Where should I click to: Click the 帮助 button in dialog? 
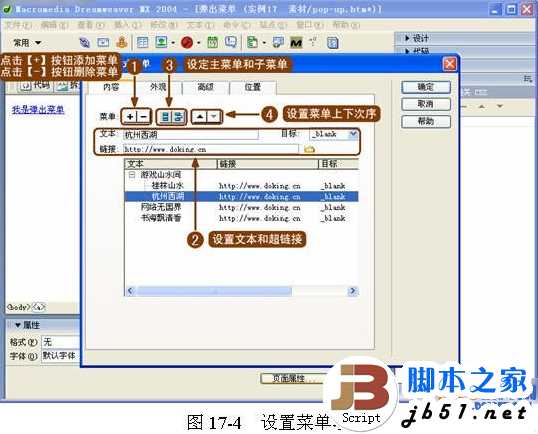coord(426,121)
